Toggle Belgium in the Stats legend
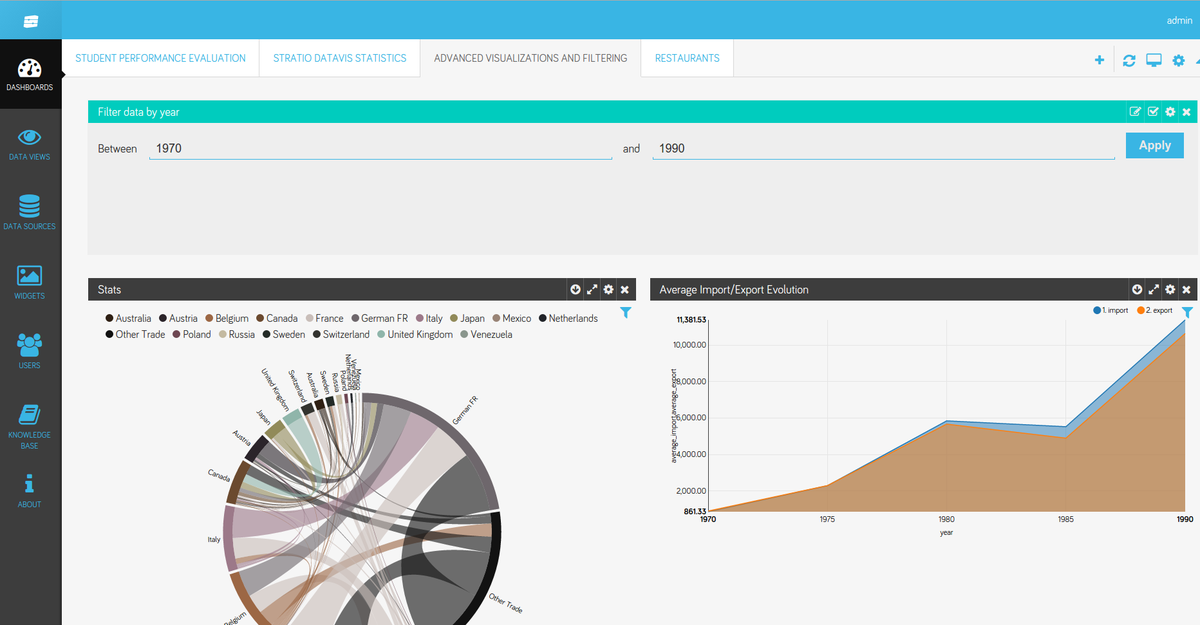This screenshot has height=625, width=1200. point(227,318)
